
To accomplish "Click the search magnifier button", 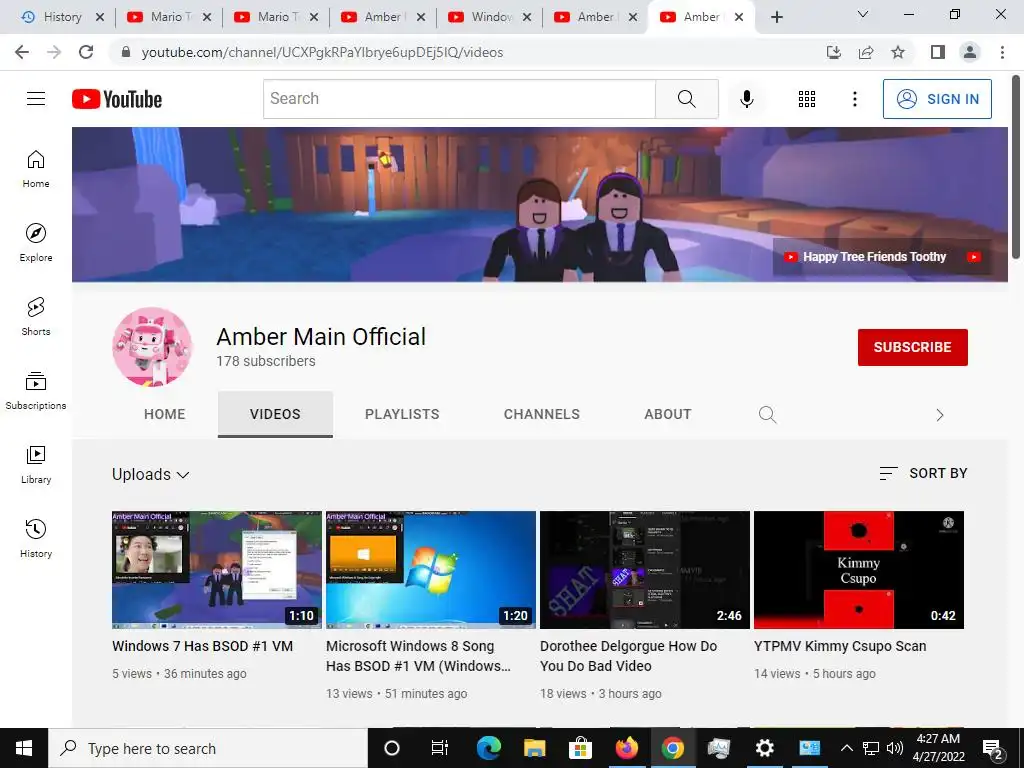I will click(x=686, y=99).
